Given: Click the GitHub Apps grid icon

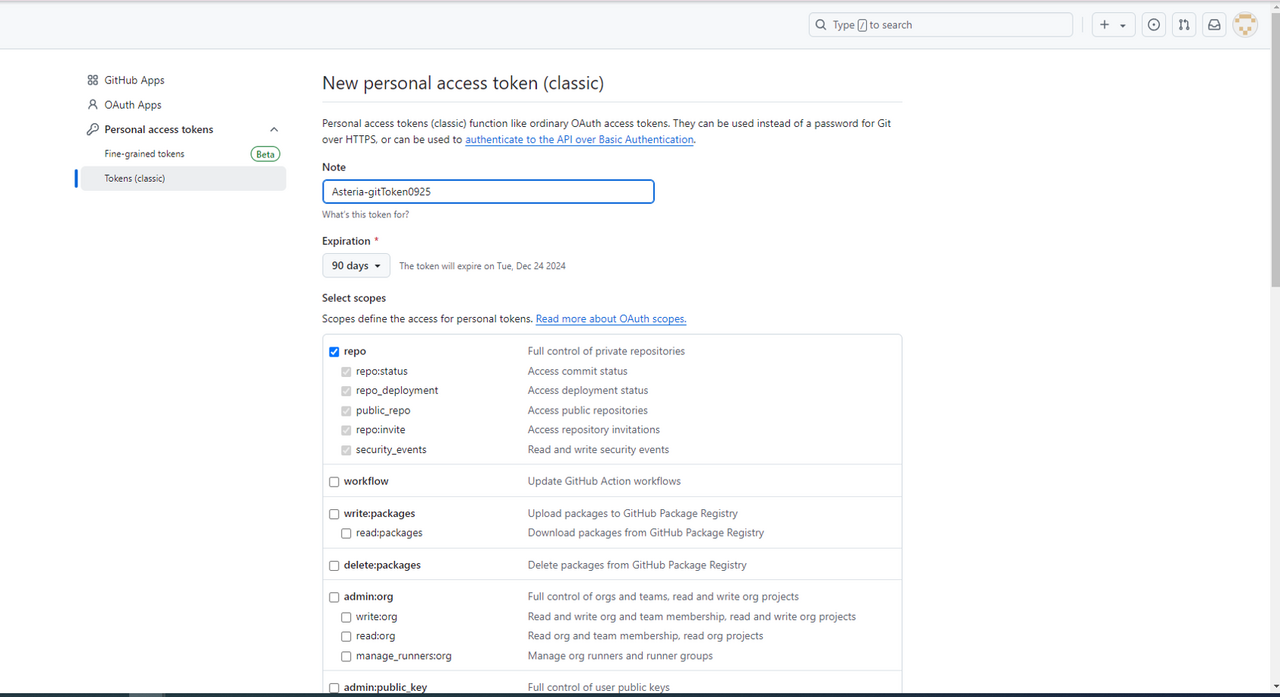Looking at the screenshot, I should (x=93, y=80).
